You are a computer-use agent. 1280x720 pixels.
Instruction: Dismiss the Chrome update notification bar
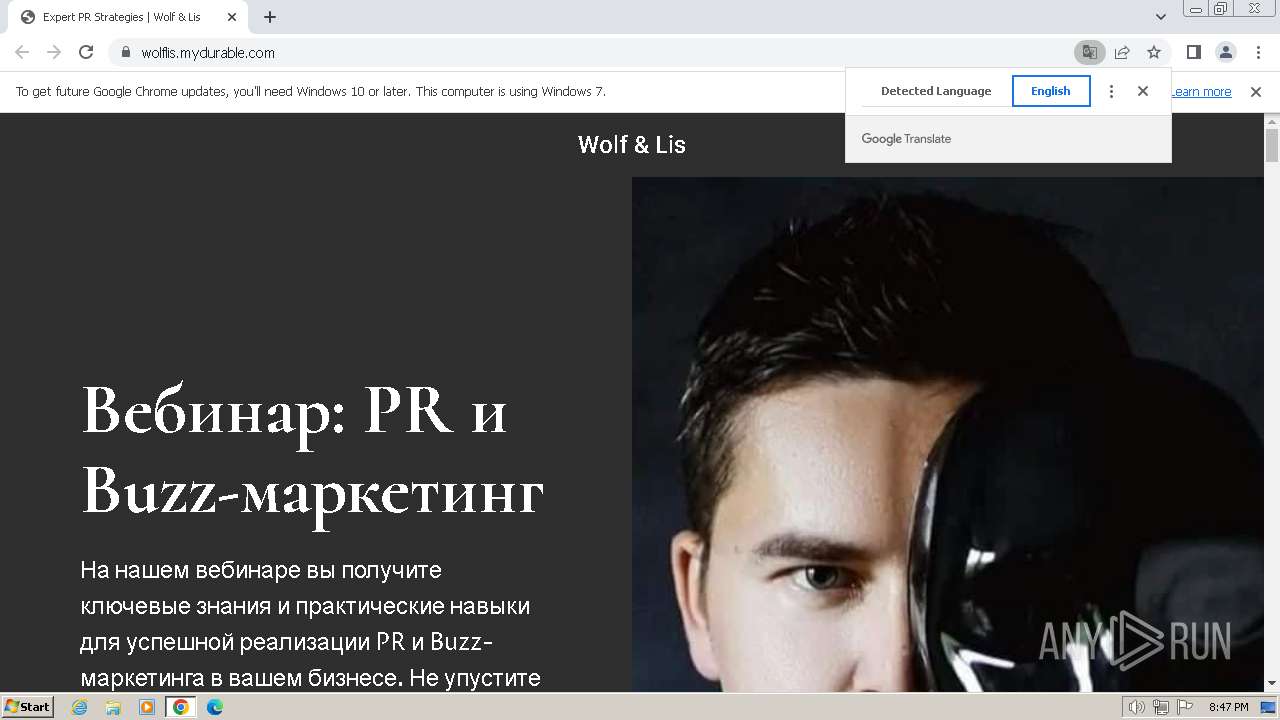tap(1256, 92)
